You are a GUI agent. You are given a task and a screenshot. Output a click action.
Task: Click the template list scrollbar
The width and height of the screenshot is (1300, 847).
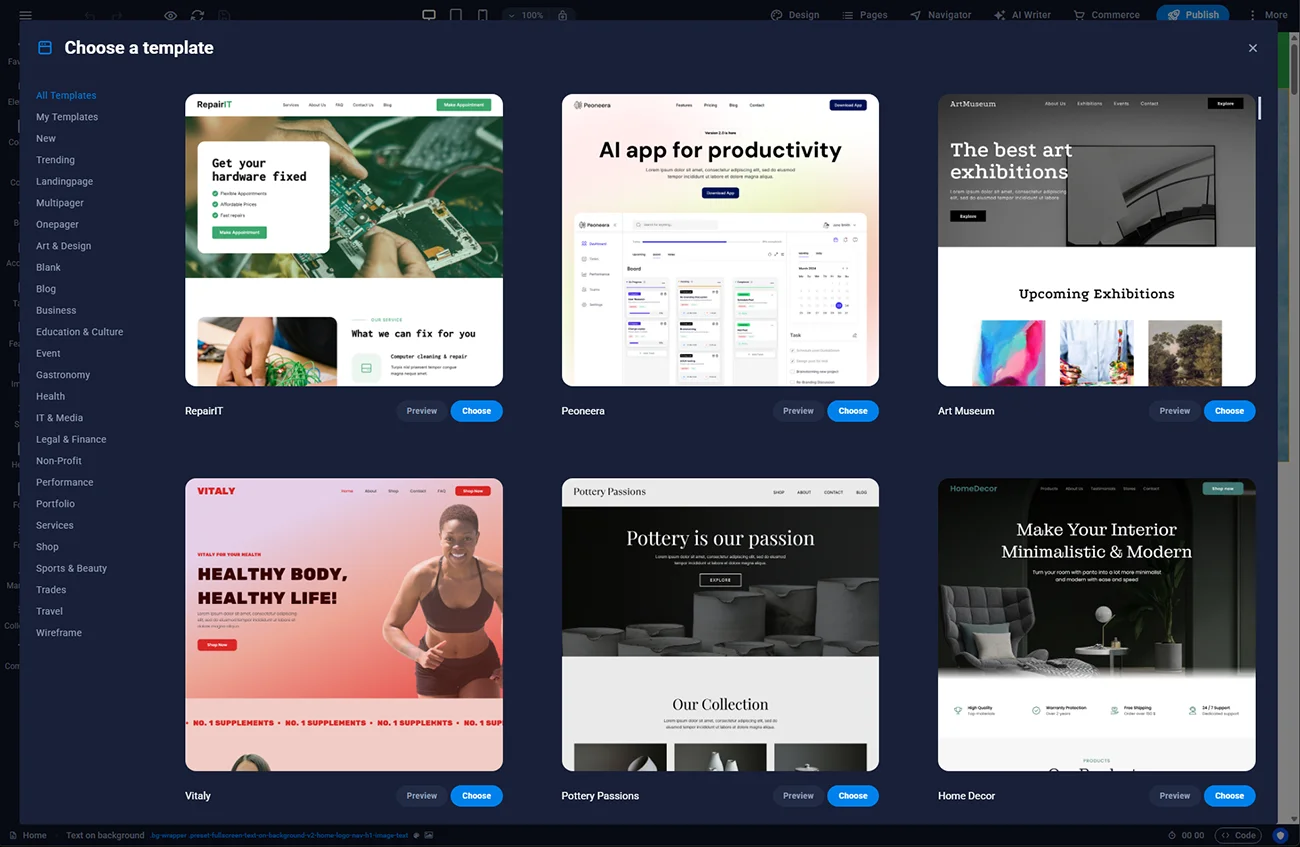[x=1259, y=108]
